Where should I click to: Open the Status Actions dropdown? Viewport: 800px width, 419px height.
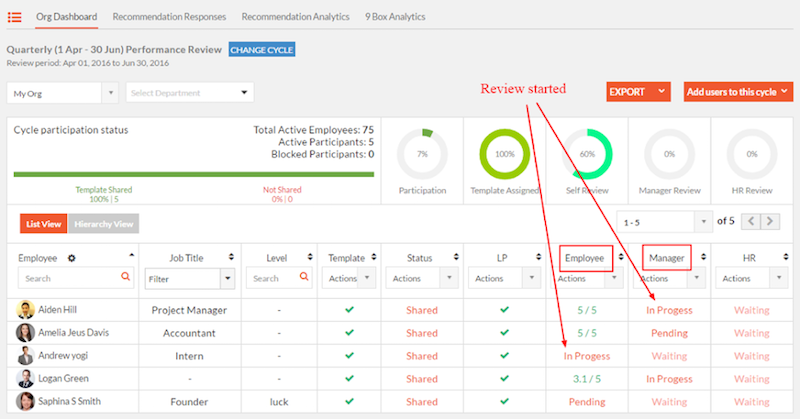pos(422,278)
